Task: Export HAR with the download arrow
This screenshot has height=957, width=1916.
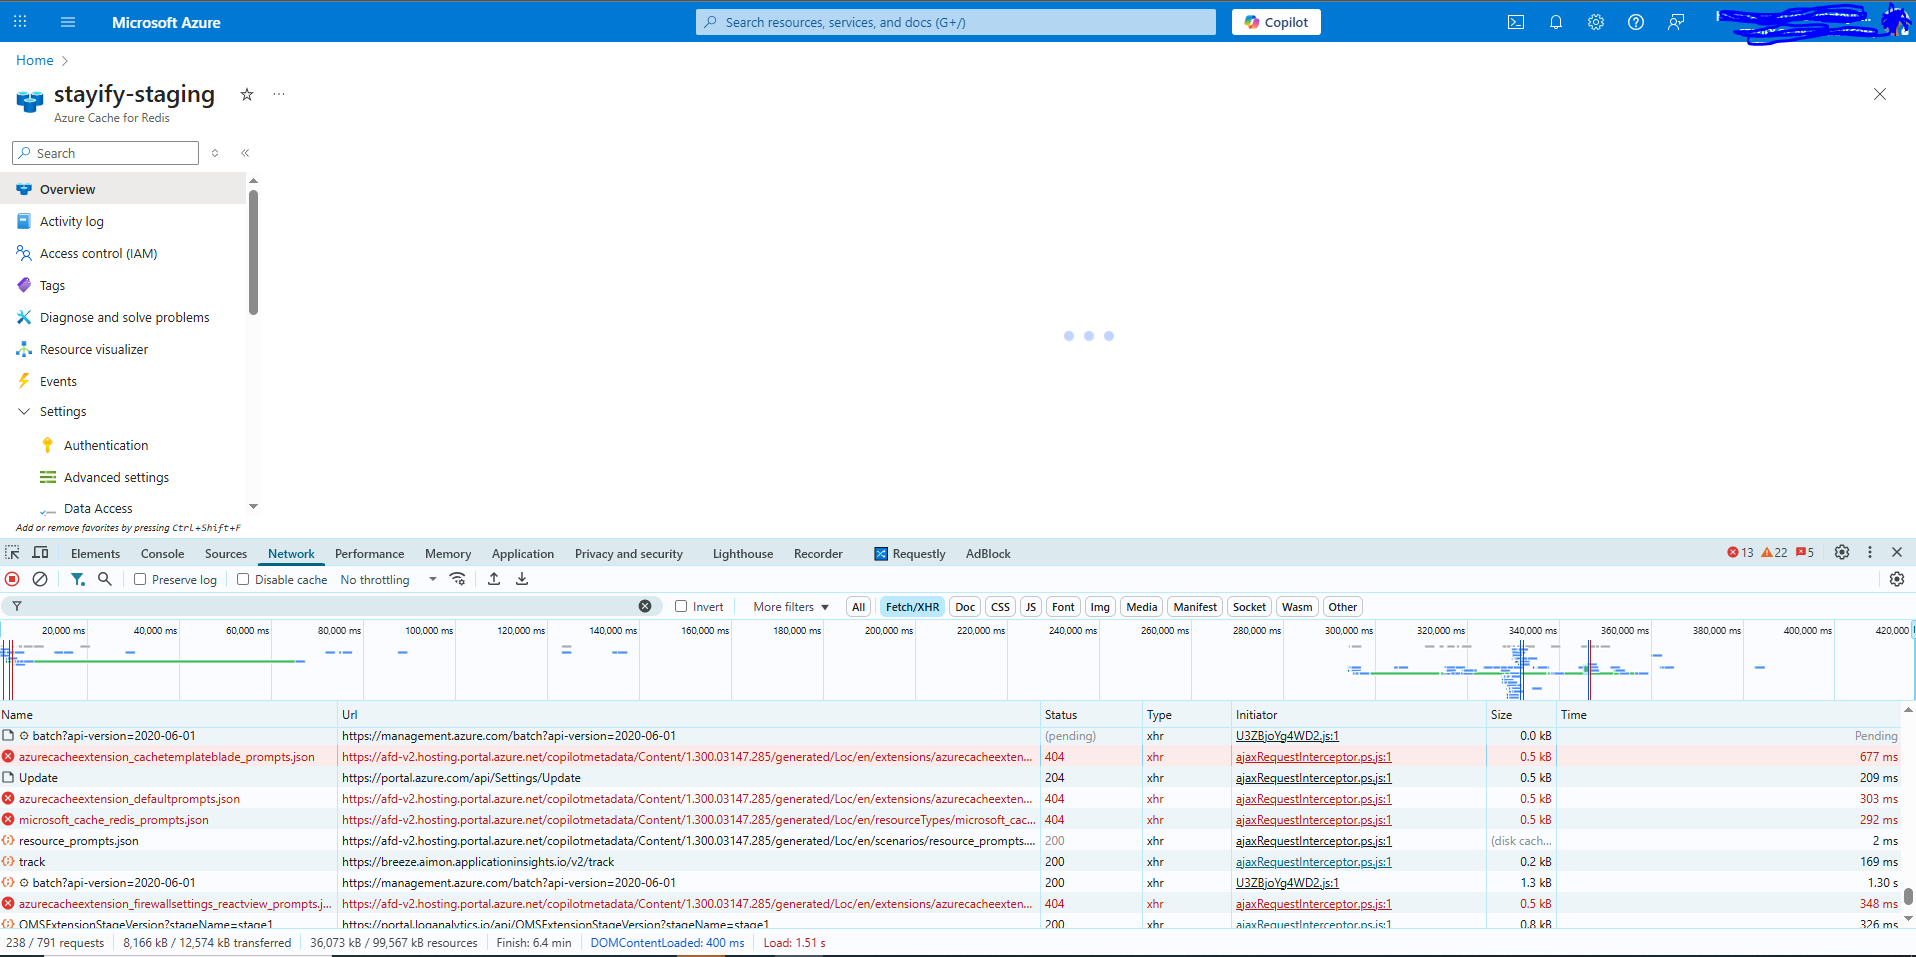Action: tap(522, 579)
